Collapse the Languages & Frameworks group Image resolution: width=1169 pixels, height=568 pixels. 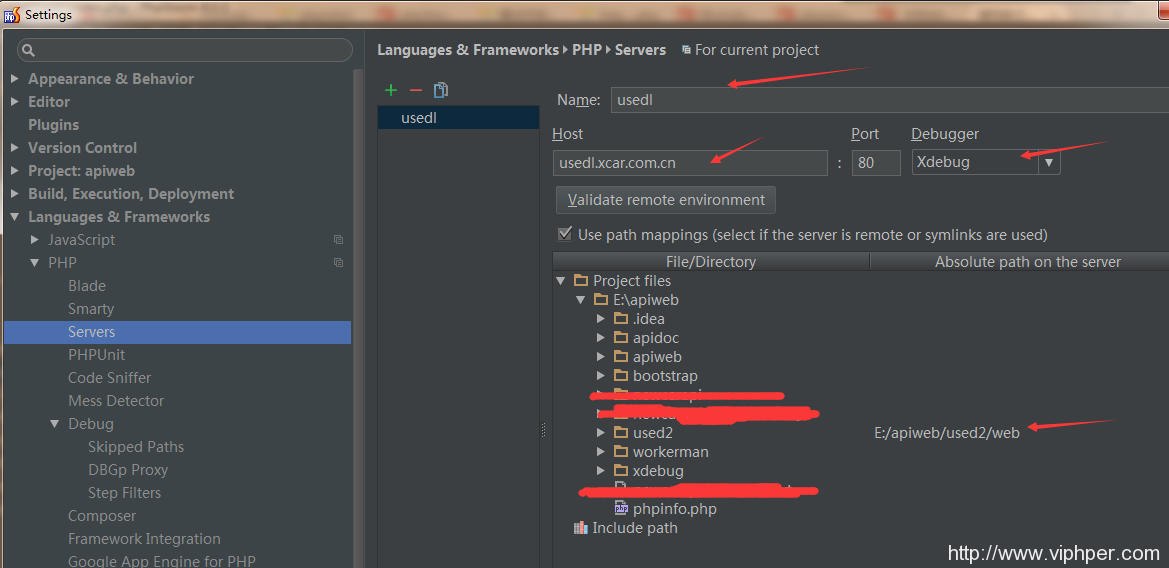(15, 217)
